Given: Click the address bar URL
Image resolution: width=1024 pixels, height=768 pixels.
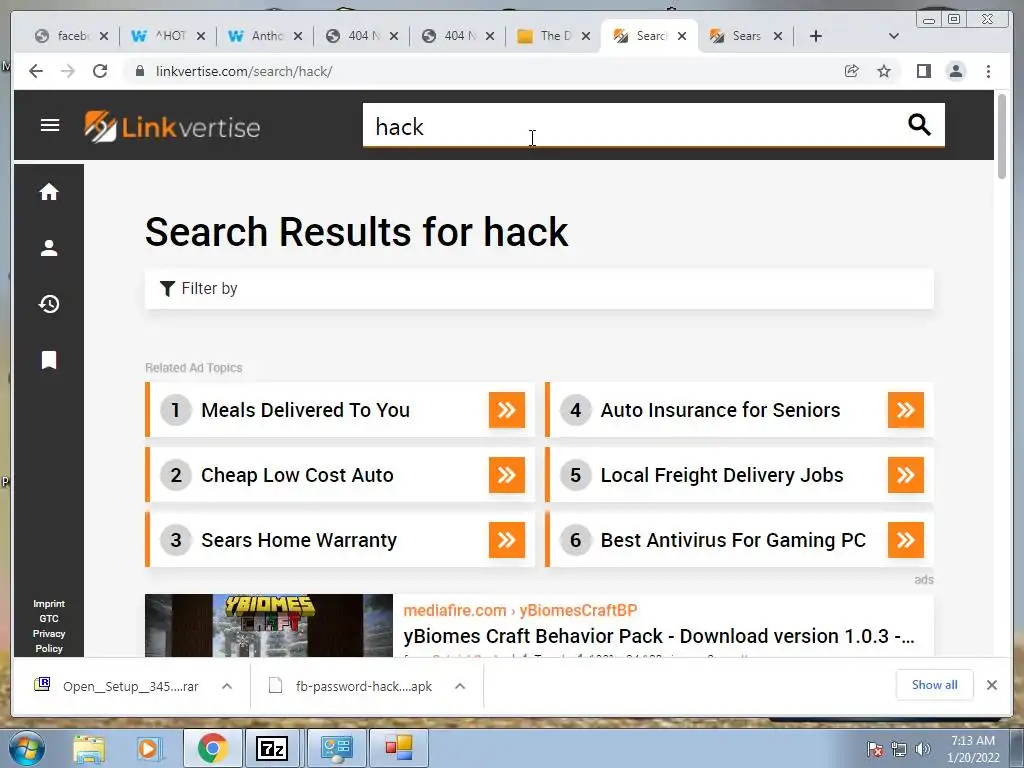Looking at the screenshot, I should pyautogui.click(x=244, y=71).
